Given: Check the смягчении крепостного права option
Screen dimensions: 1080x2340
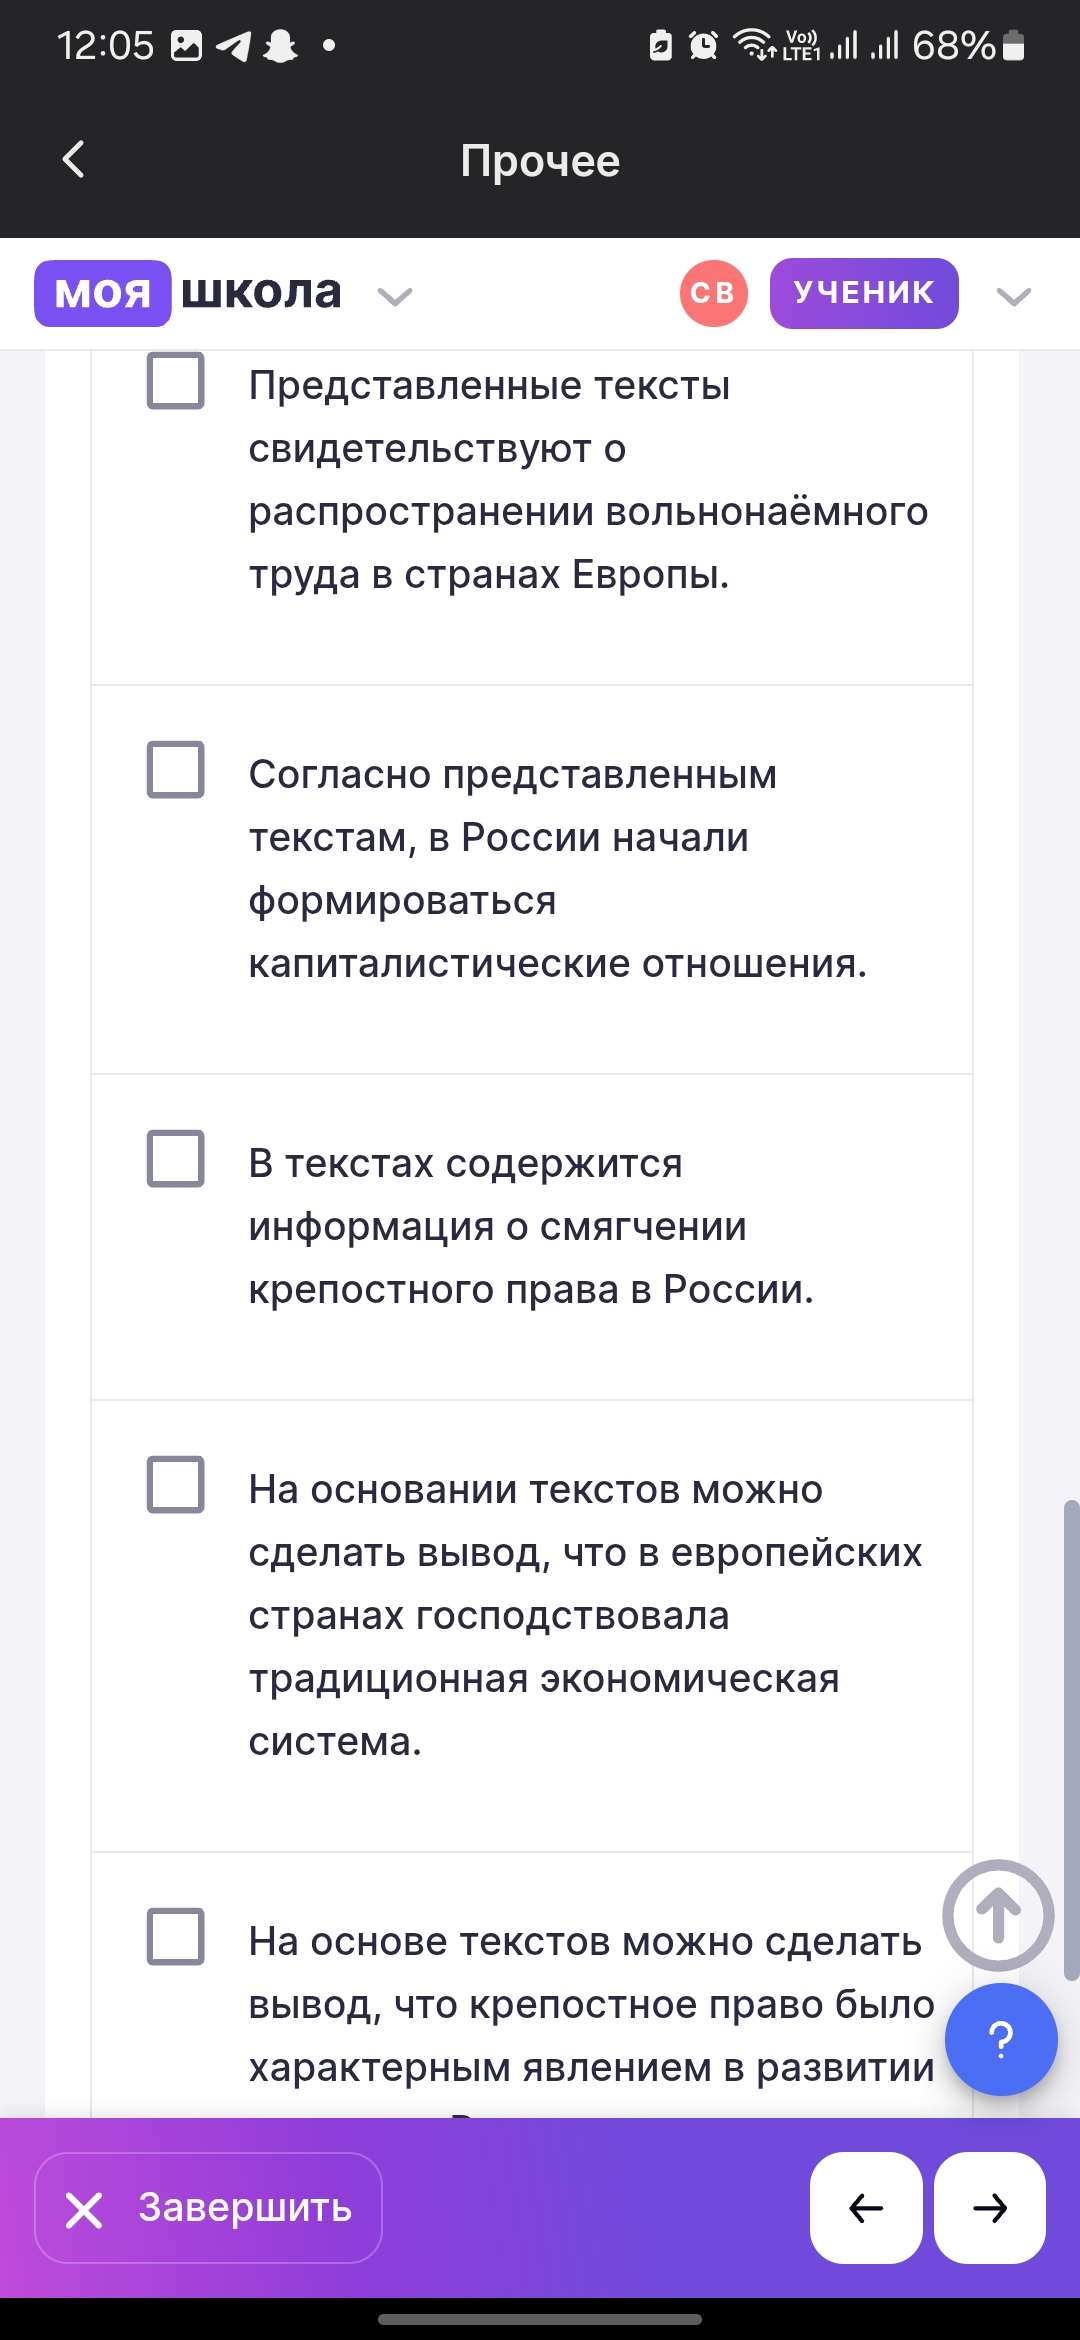Looking at the screenshot, I should click(176, 1158).
